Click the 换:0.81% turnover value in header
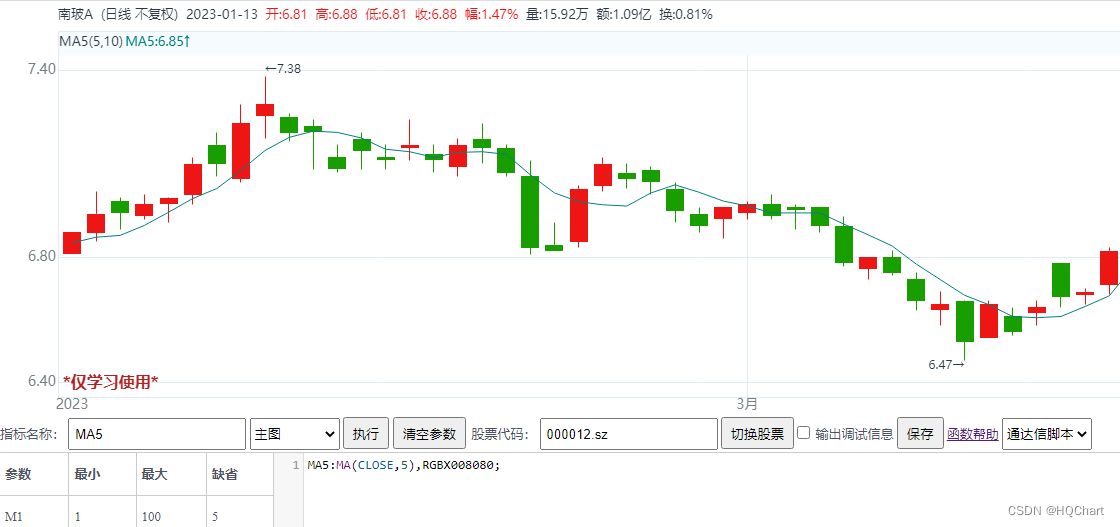1120x527 pixels. 686,14
